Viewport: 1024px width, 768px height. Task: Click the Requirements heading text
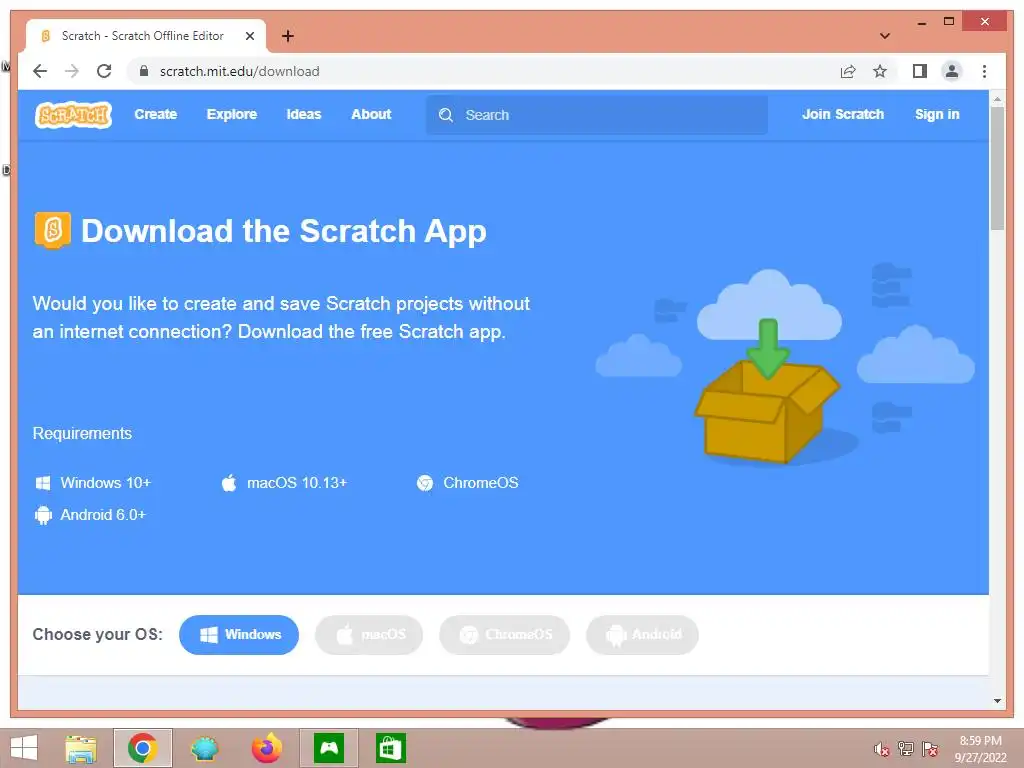click(x=82, y=434)
